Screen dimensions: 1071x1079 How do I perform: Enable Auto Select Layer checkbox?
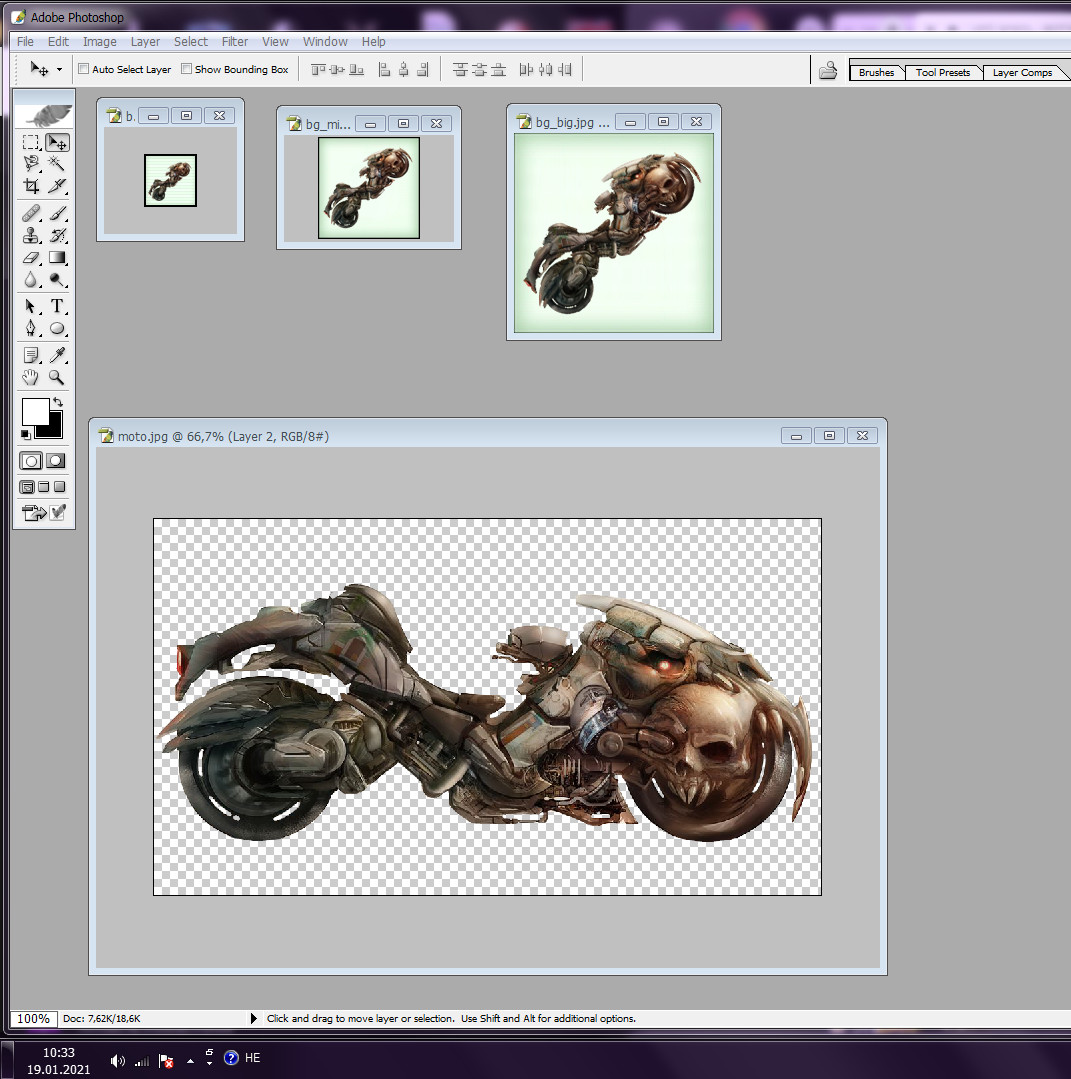tap(84, 69)
